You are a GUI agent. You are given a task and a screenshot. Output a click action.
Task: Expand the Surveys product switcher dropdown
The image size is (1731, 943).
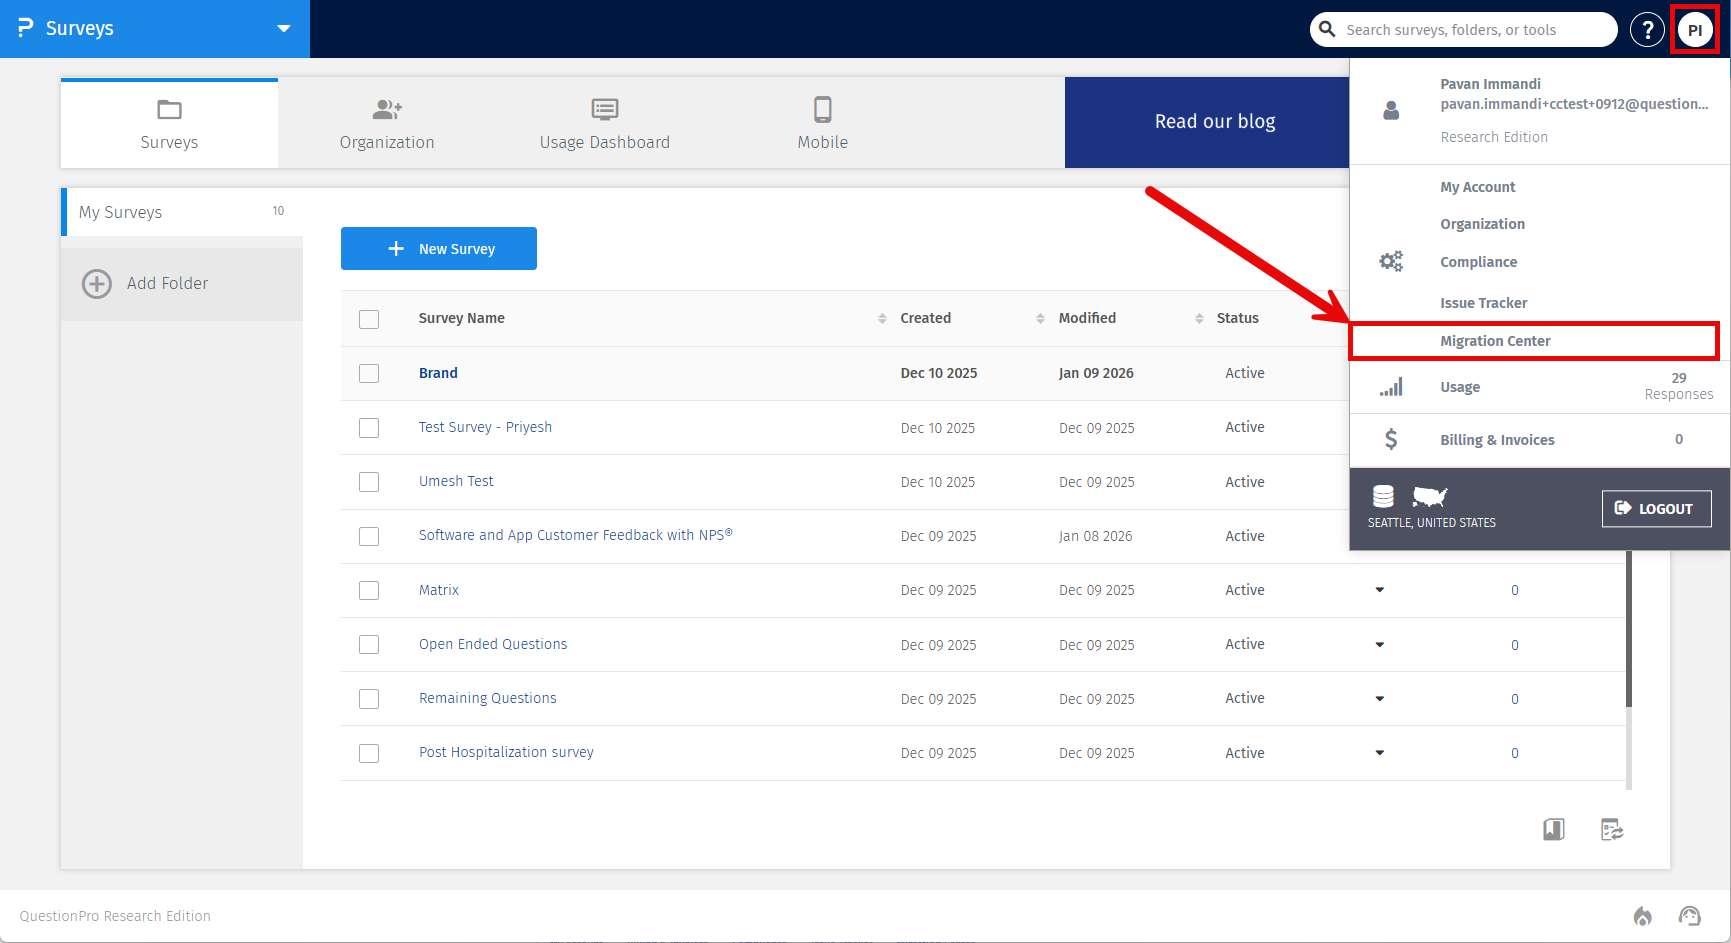tap(284, 29)
